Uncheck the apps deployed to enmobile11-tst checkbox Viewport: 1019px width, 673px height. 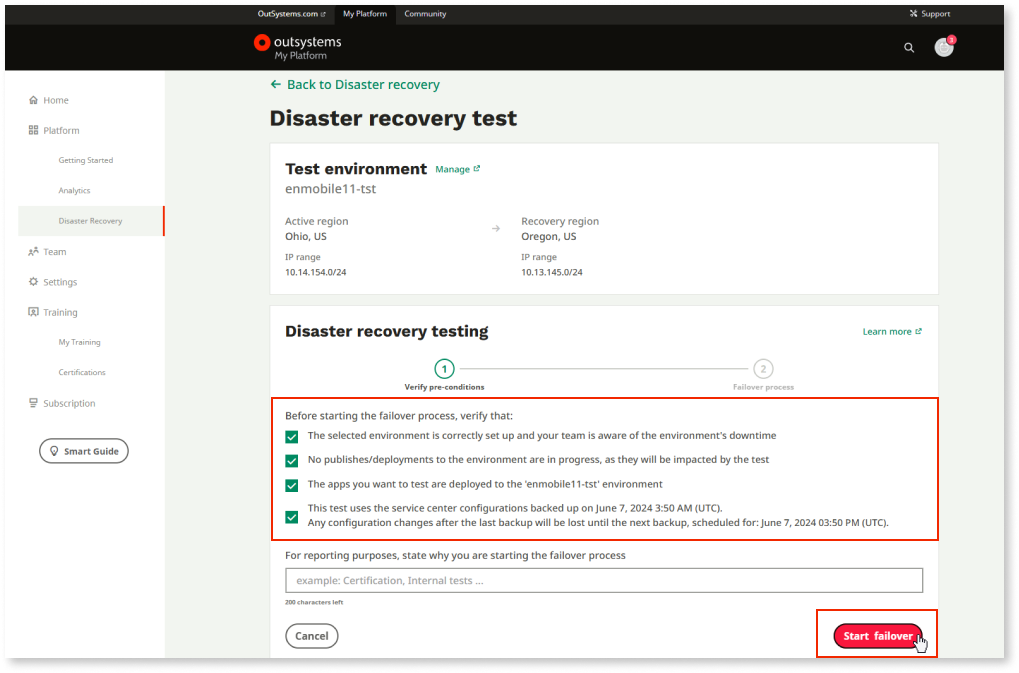click(291, 486)
